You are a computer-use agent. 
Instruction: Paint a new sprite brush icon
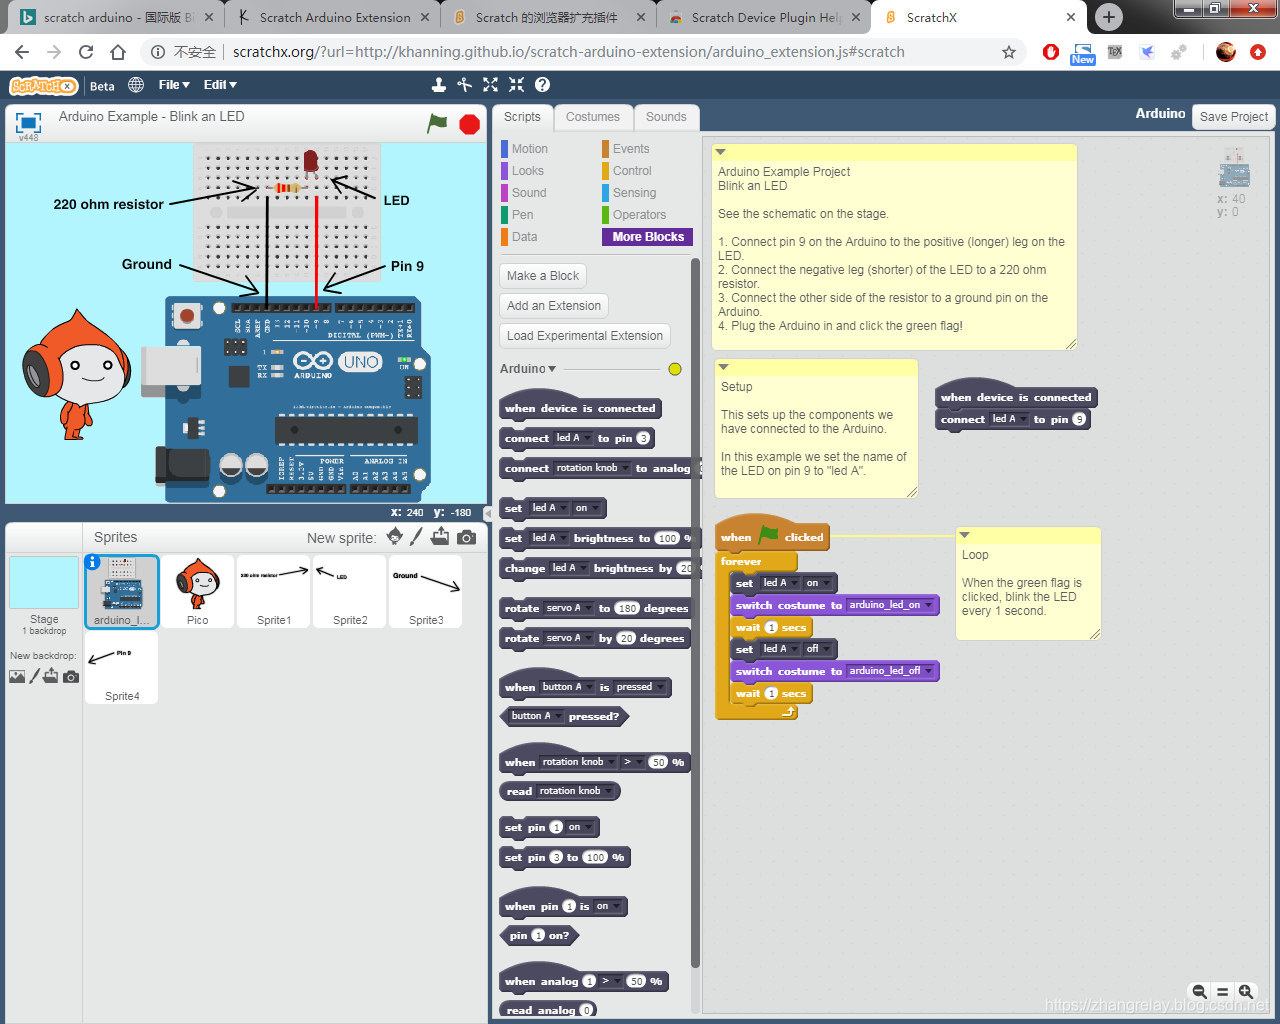(x=416, y=537)
